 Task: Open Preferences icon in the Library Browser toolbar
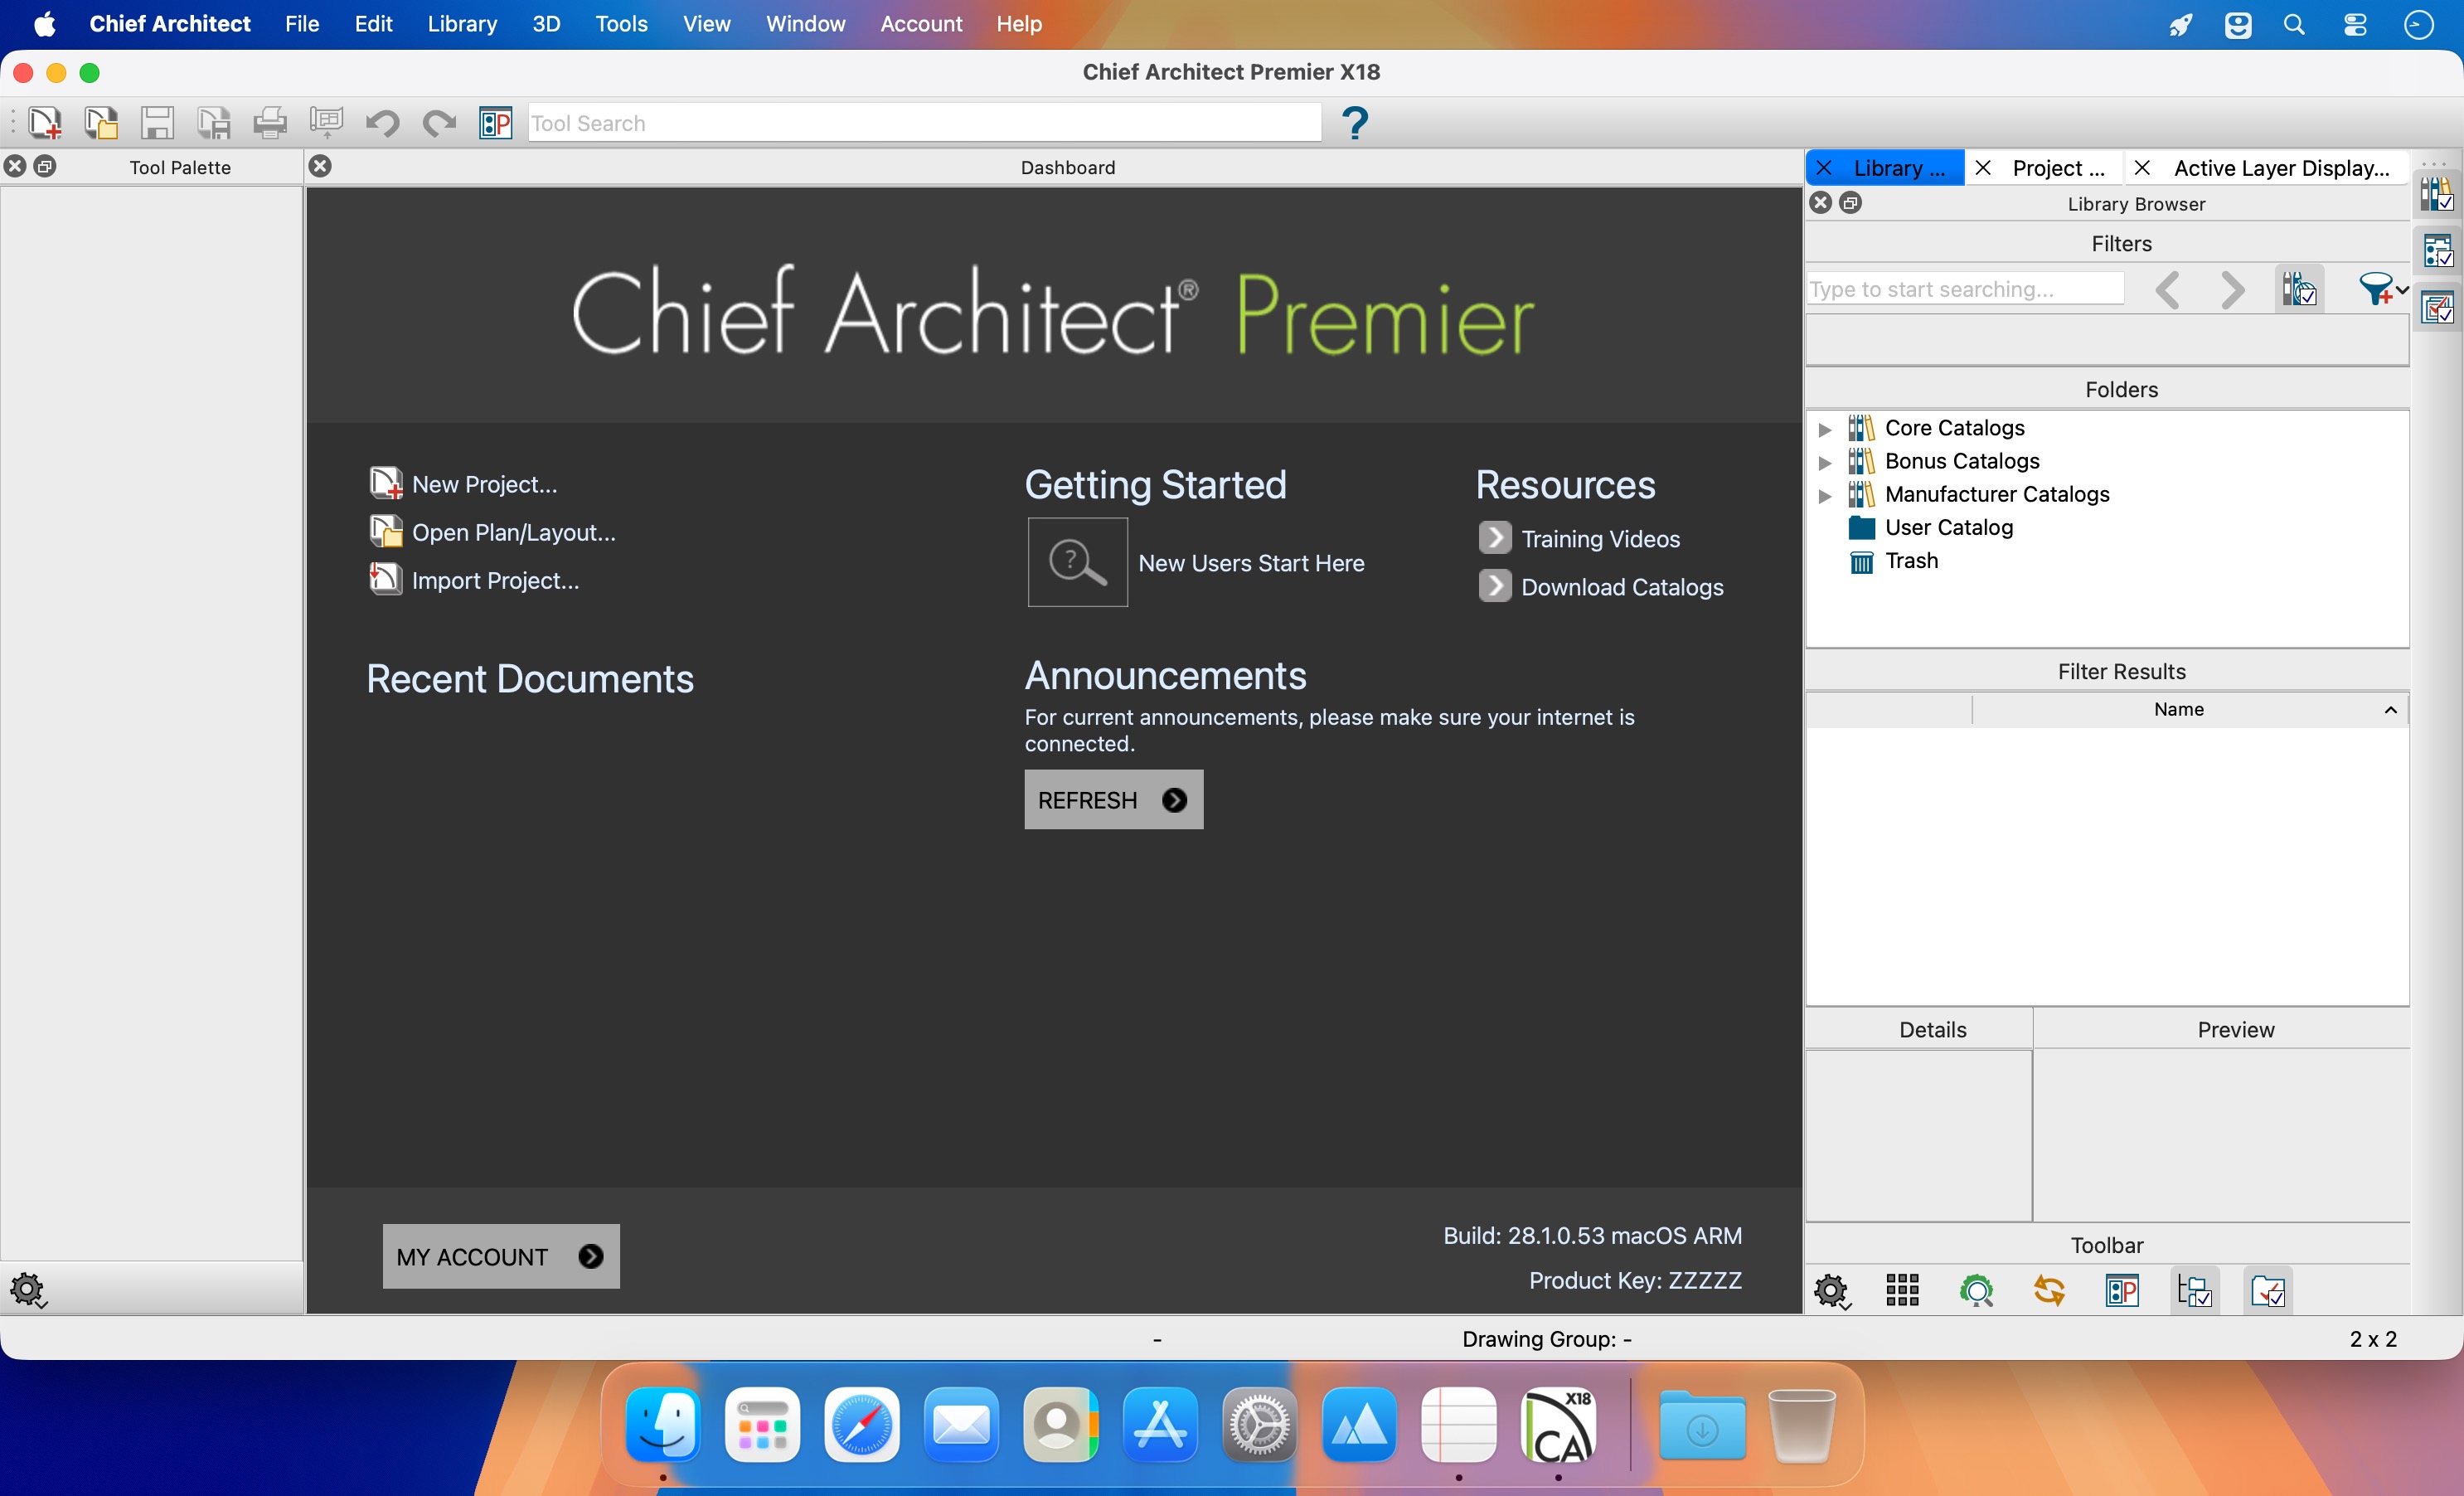2122,1290
